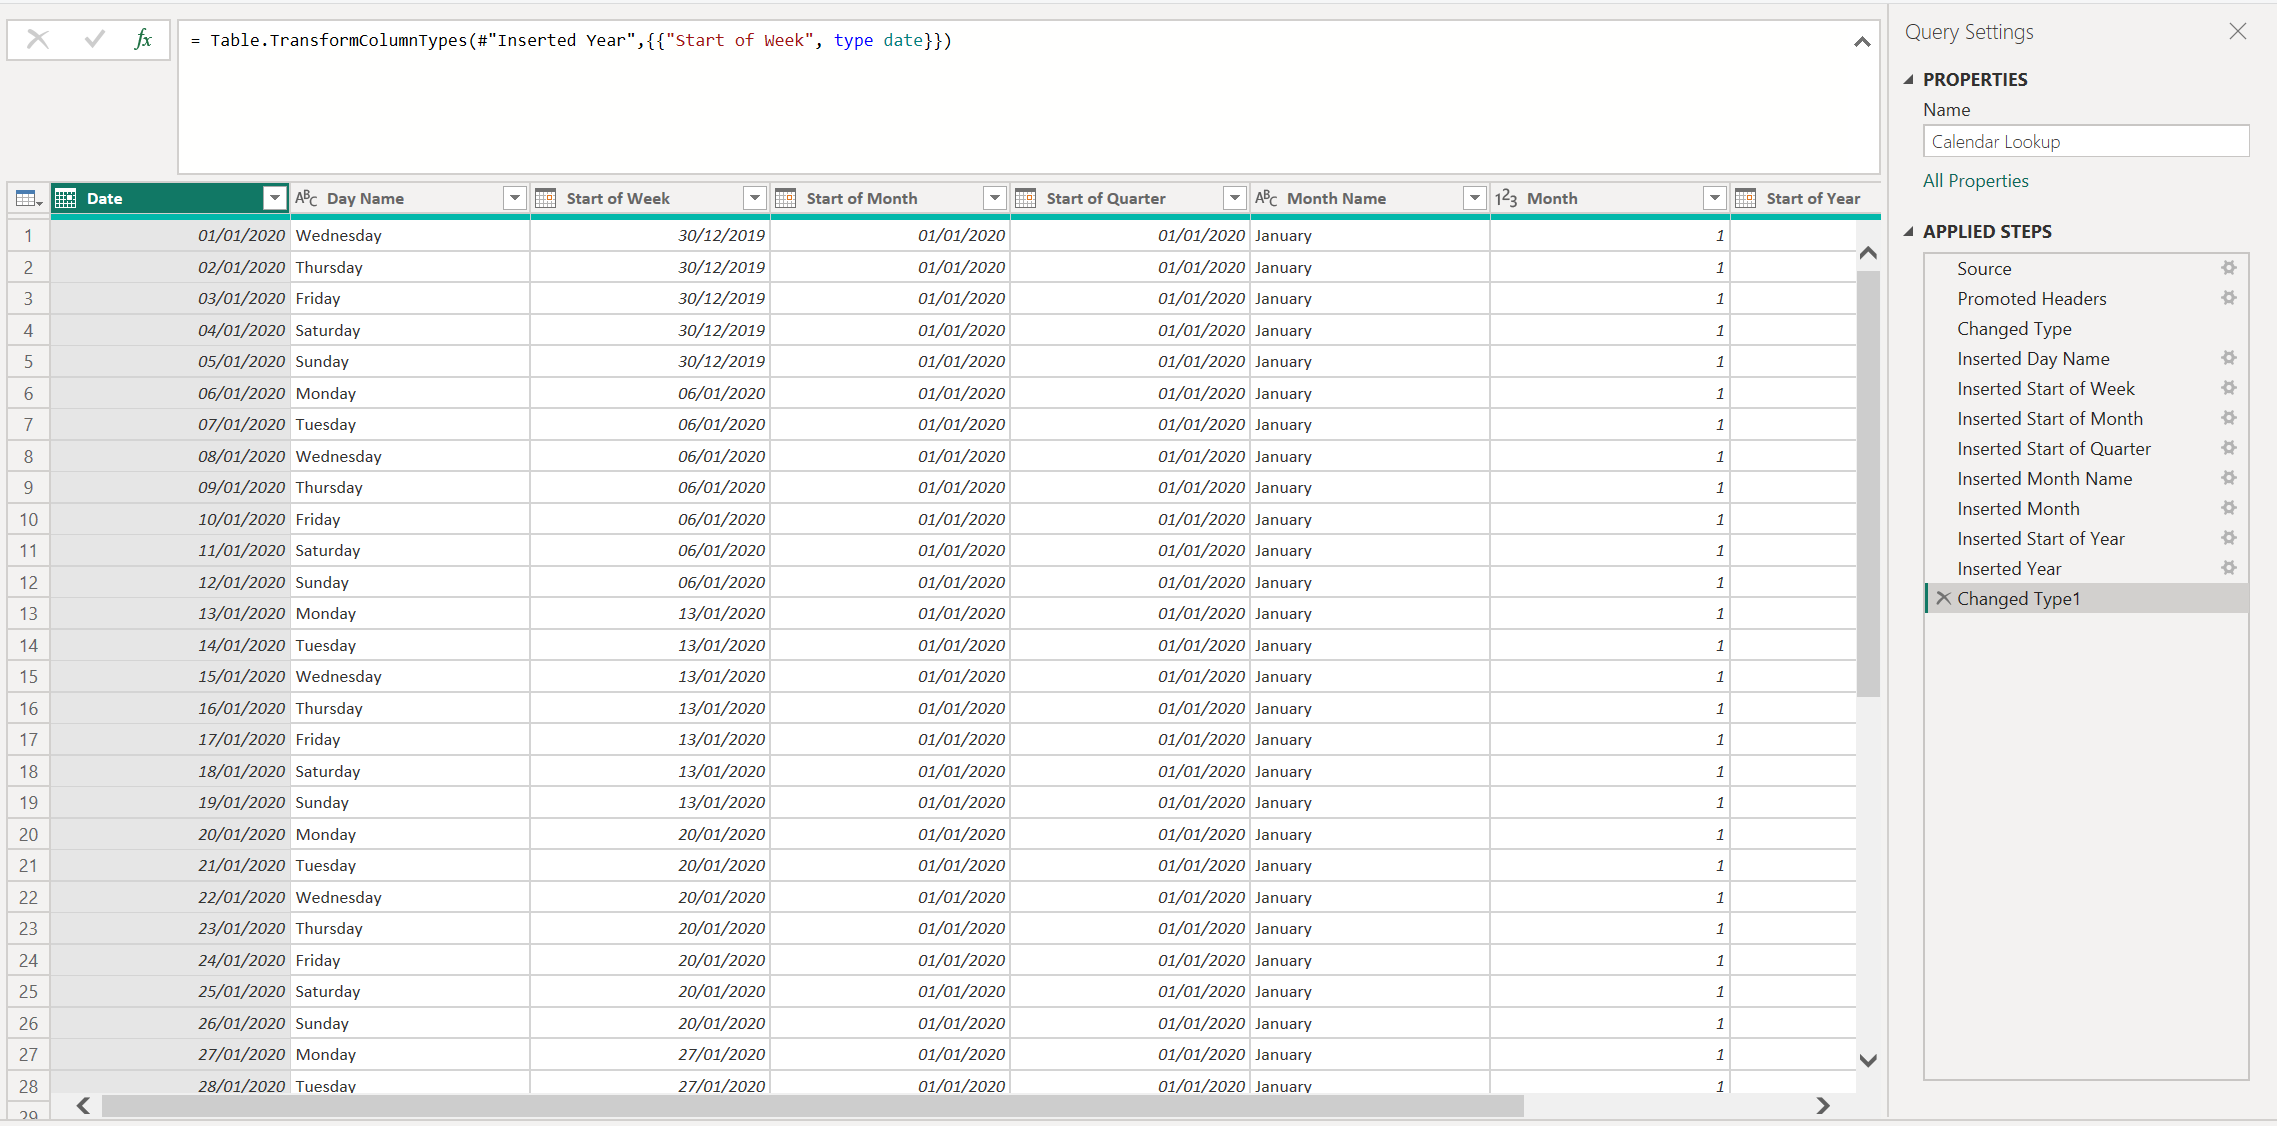Image resolution: width=2277 pixels, height=1126 pixels.
Task: Collapse the APPLIED STEPS section
Action: [1909, 231]
